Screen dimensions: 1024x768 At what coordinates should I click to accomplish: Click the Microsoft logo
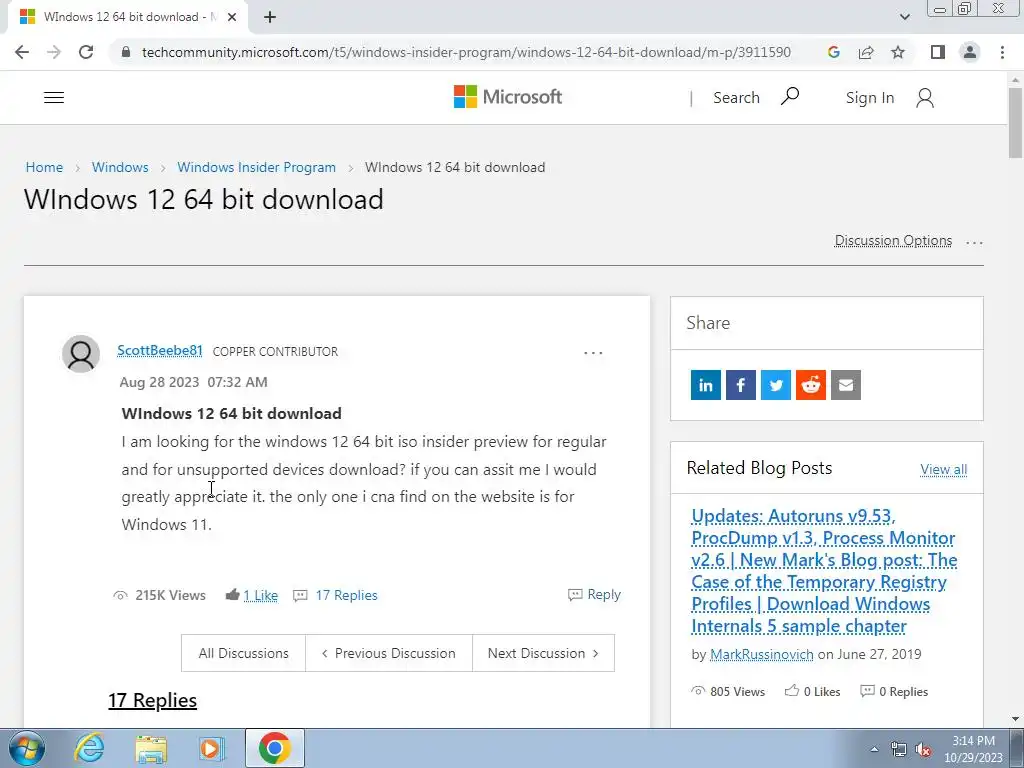click(x=507, y=97)
